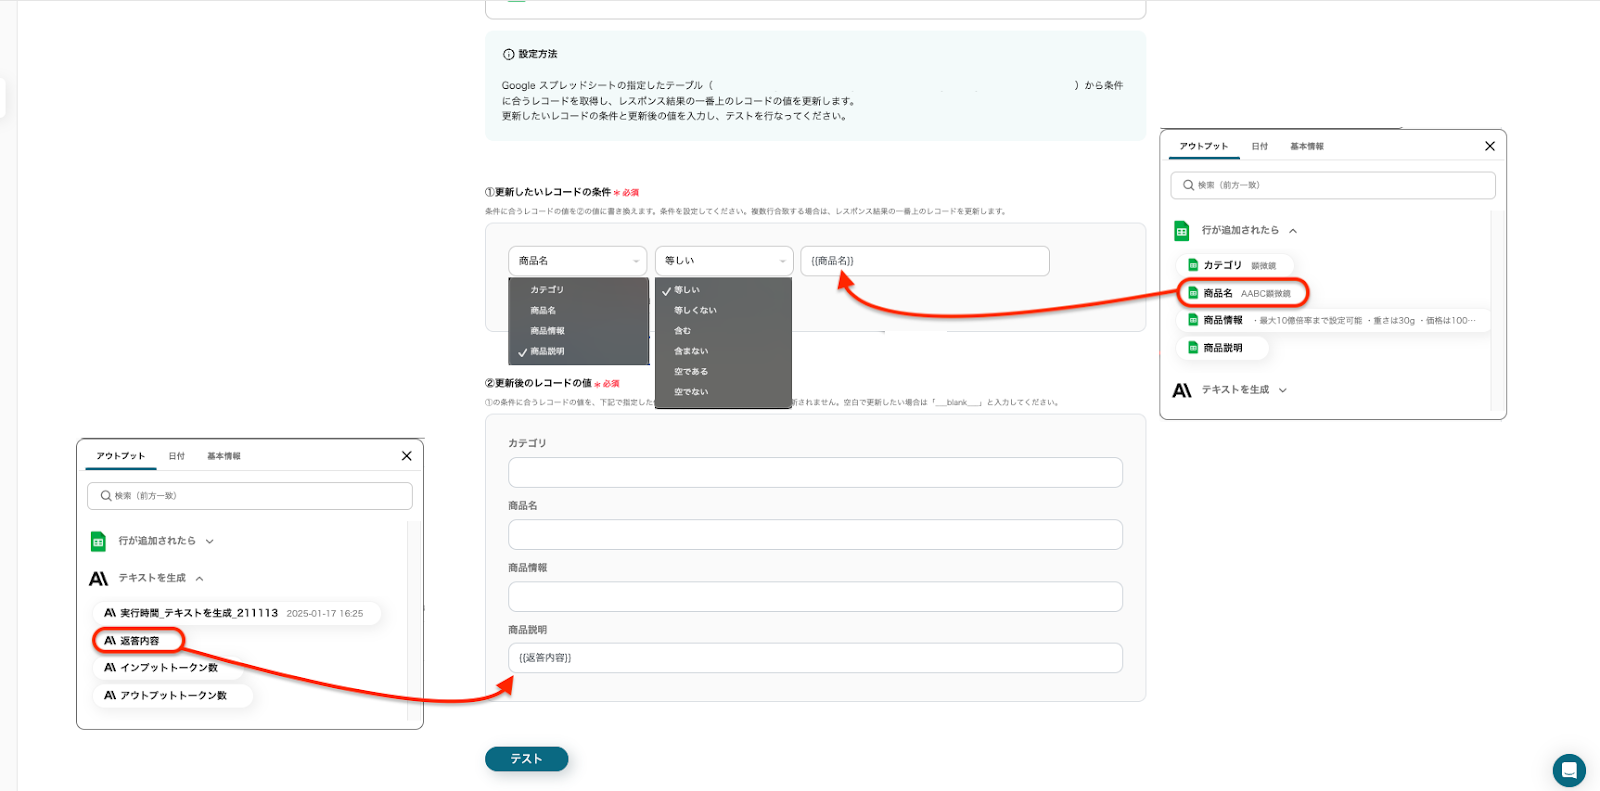Select the 商品名 AABC顕微鏡 output chip
Image resolution: width=1600 pixels, height=791 pixels.
tap(1243, 293)
